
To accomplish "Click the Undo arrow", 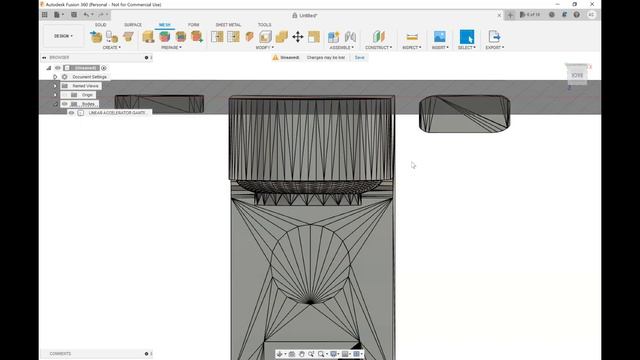I will coord(87,15).
